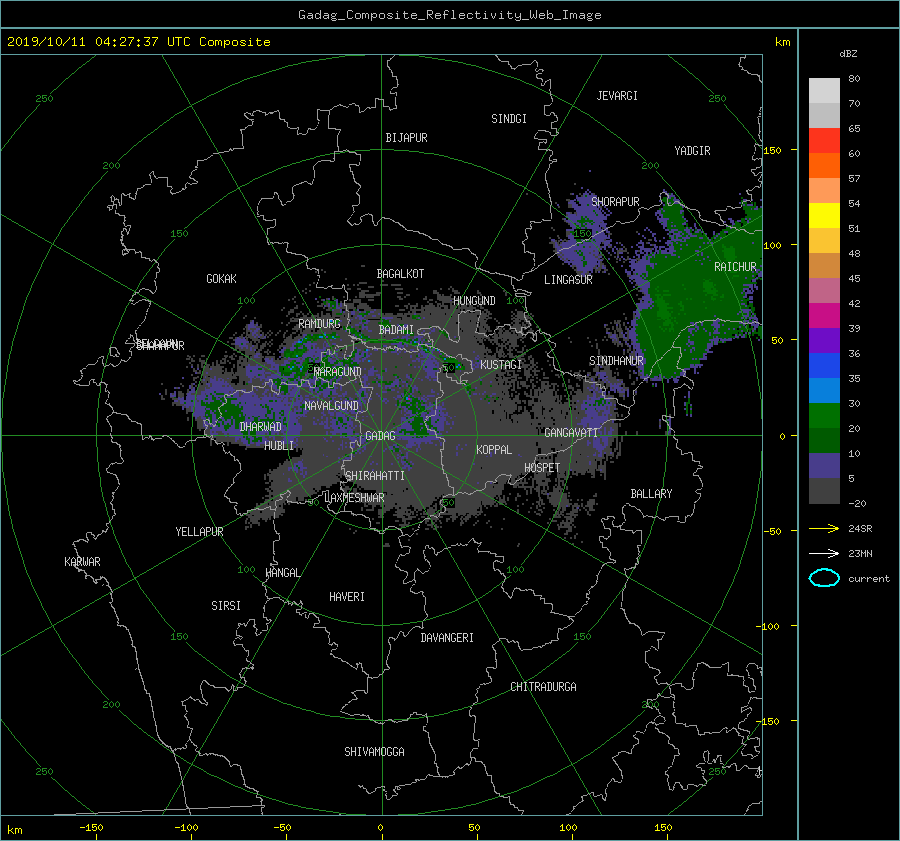
Task: Click the light gray 80 dBZ swatch
Action: [x=824, y=90]
